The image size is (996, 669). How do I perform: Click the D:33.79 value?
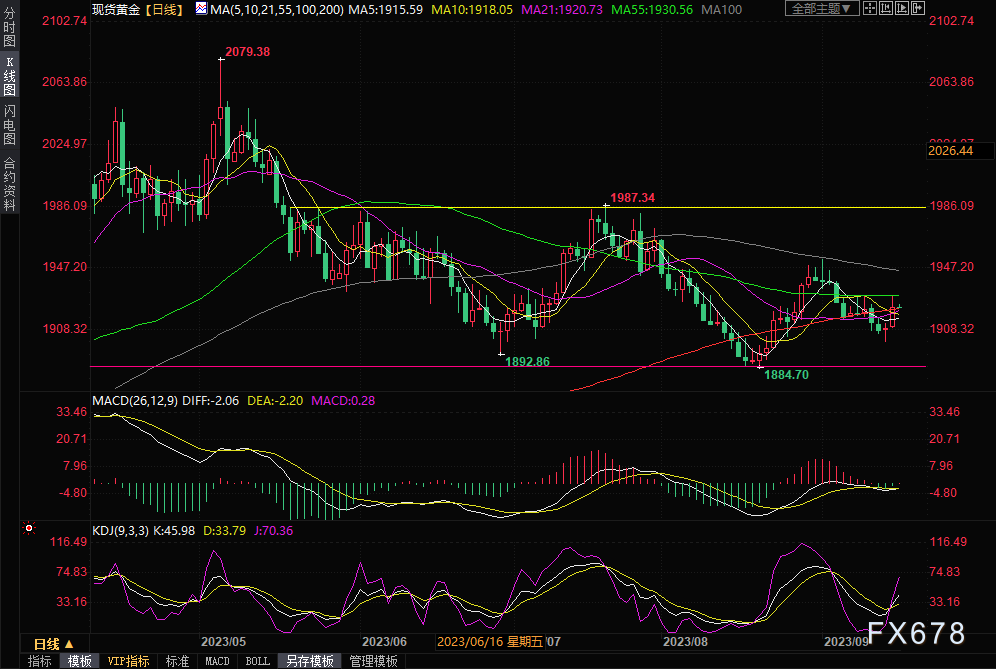[224, 530]
